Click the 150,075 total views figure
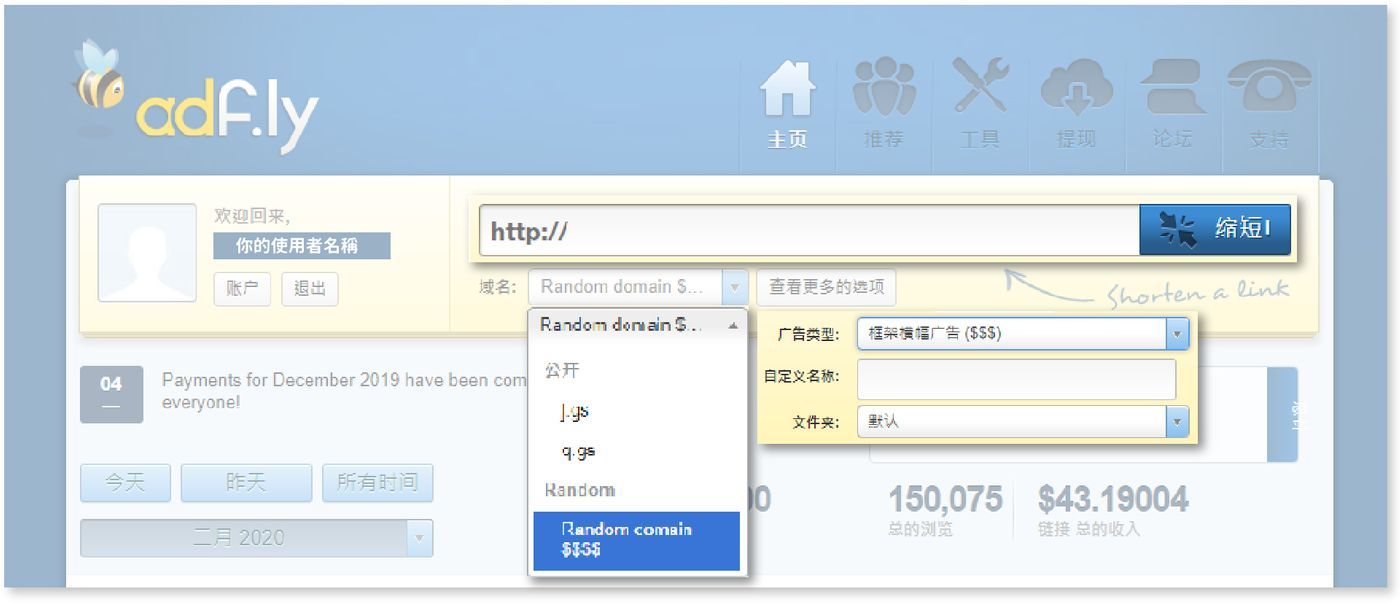1400x604 pixels. pos(945,499)
